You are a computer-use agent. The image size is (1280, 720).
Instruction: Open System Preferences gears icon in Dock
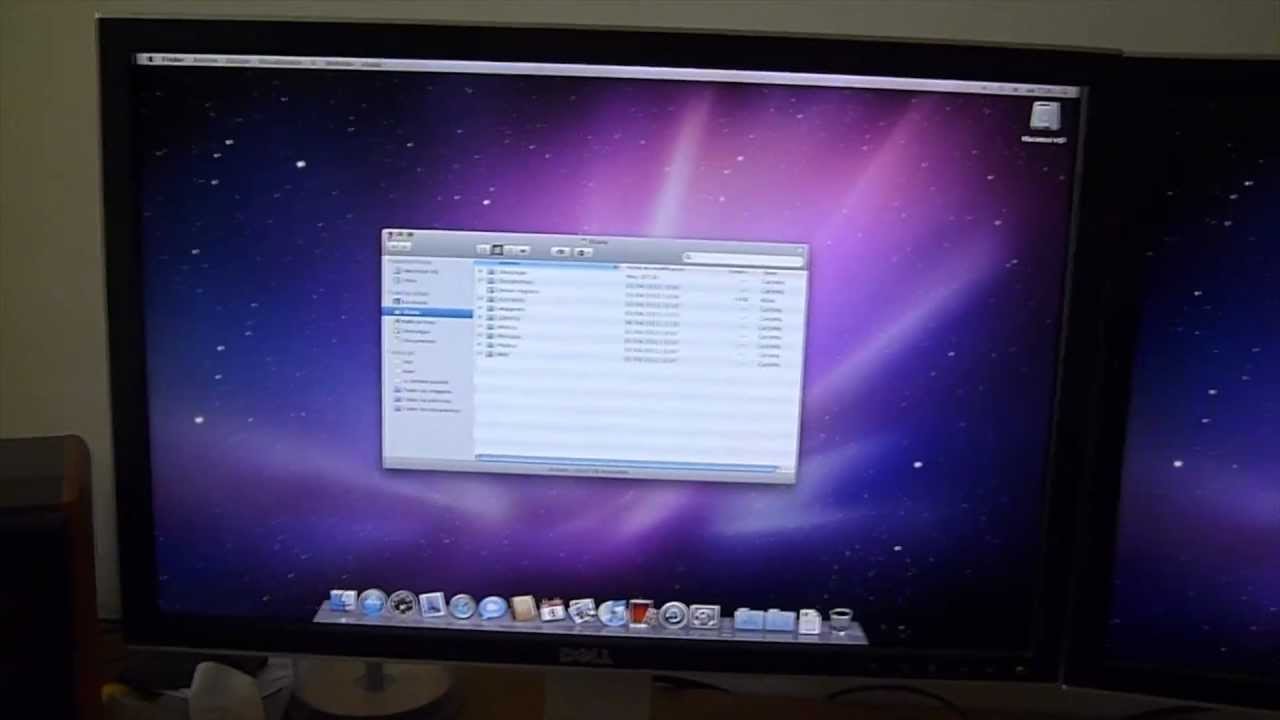tap(704, 616)
